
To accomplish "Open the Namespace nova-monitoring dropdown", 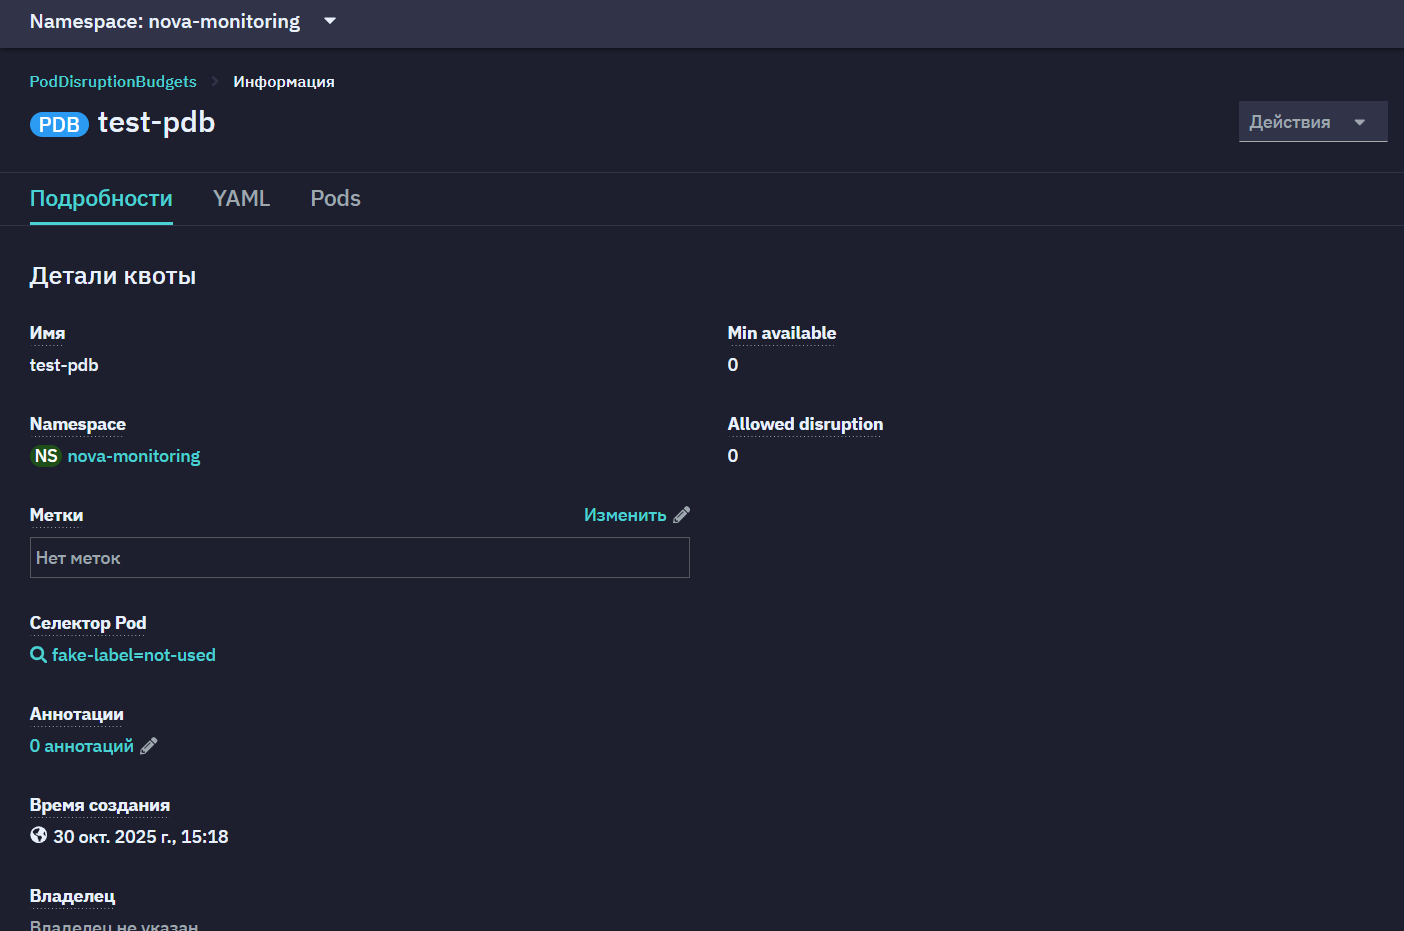I will (x=183, y=21).
